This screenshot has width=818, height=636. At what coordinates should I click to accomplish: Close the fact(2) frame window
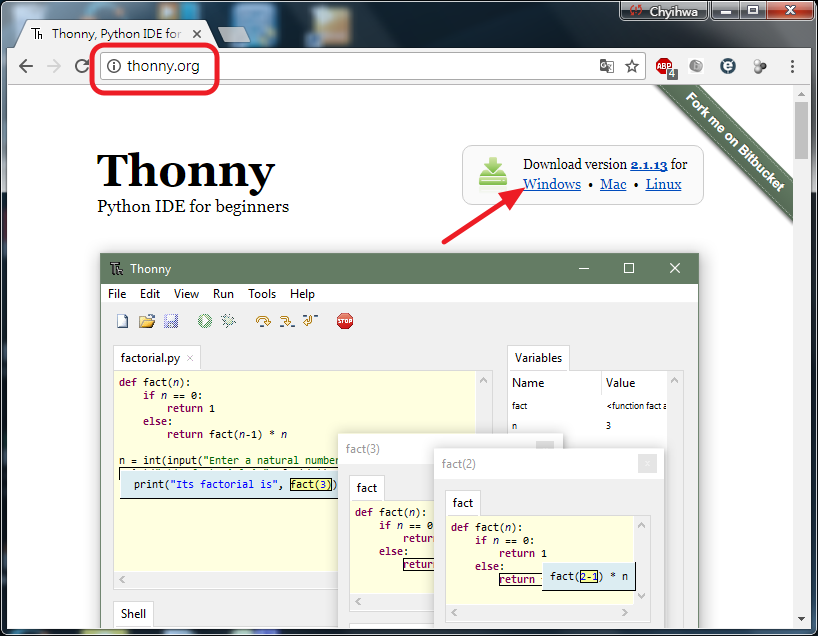[x=647, y=463]
